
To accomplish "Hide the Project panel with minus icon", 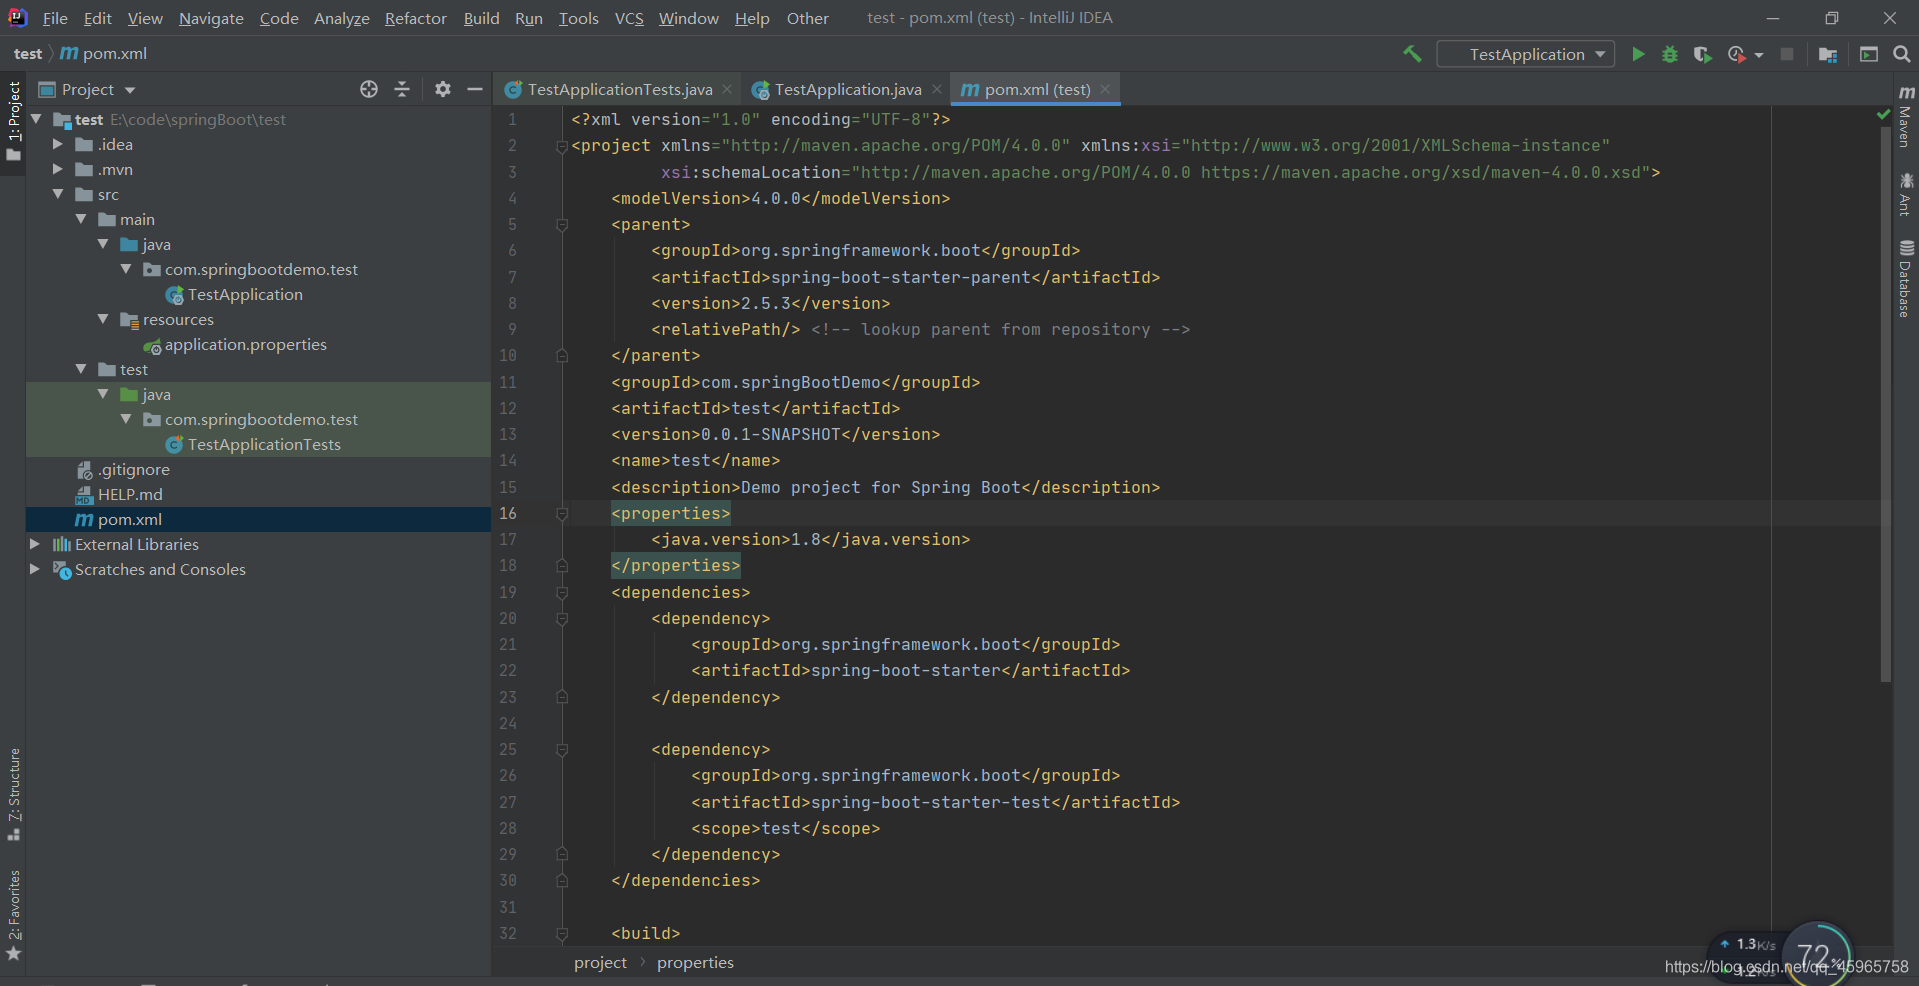I will click(475, 89).
